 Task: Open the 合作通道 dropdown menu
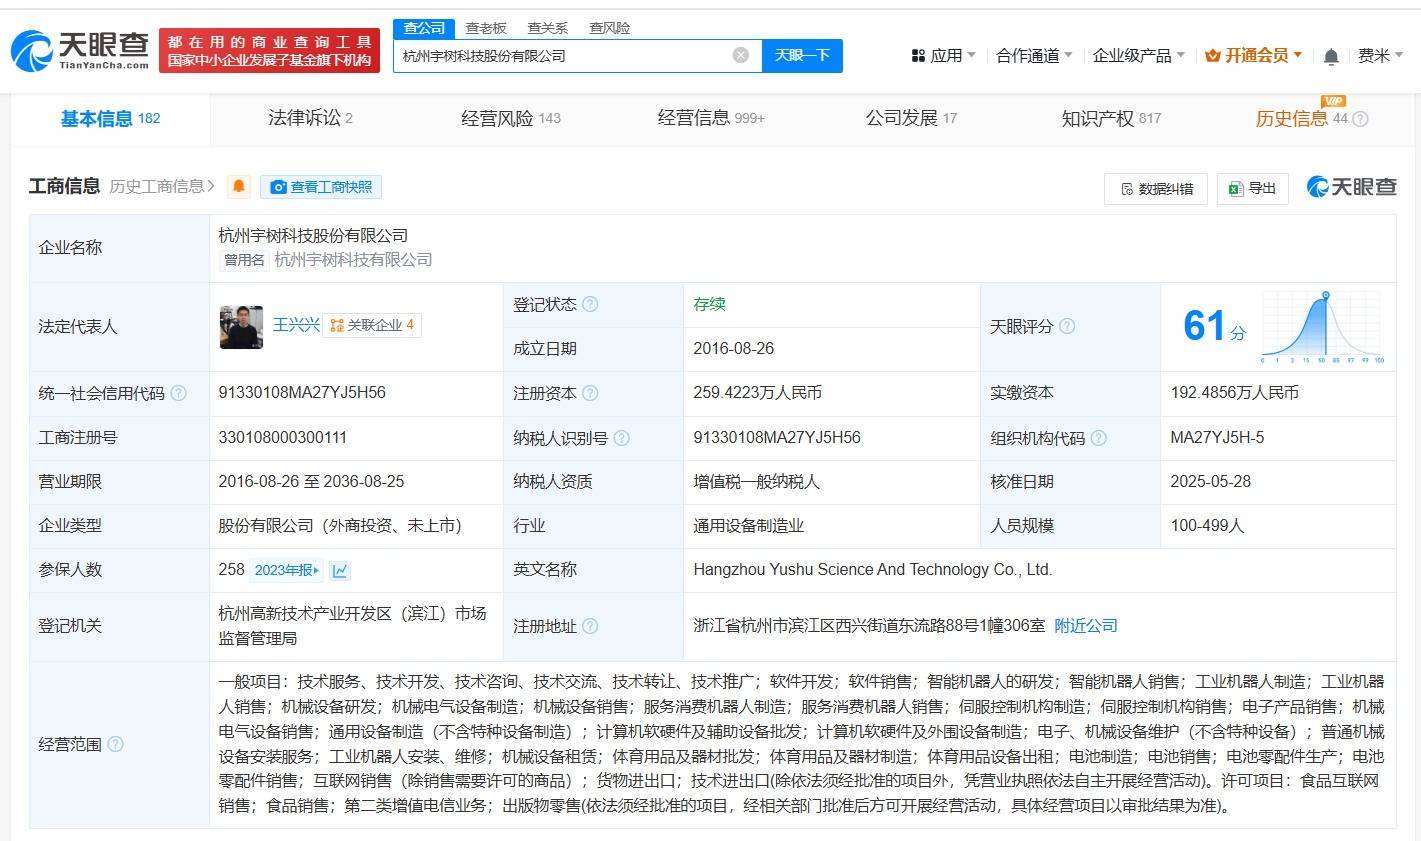(1034, 56)
